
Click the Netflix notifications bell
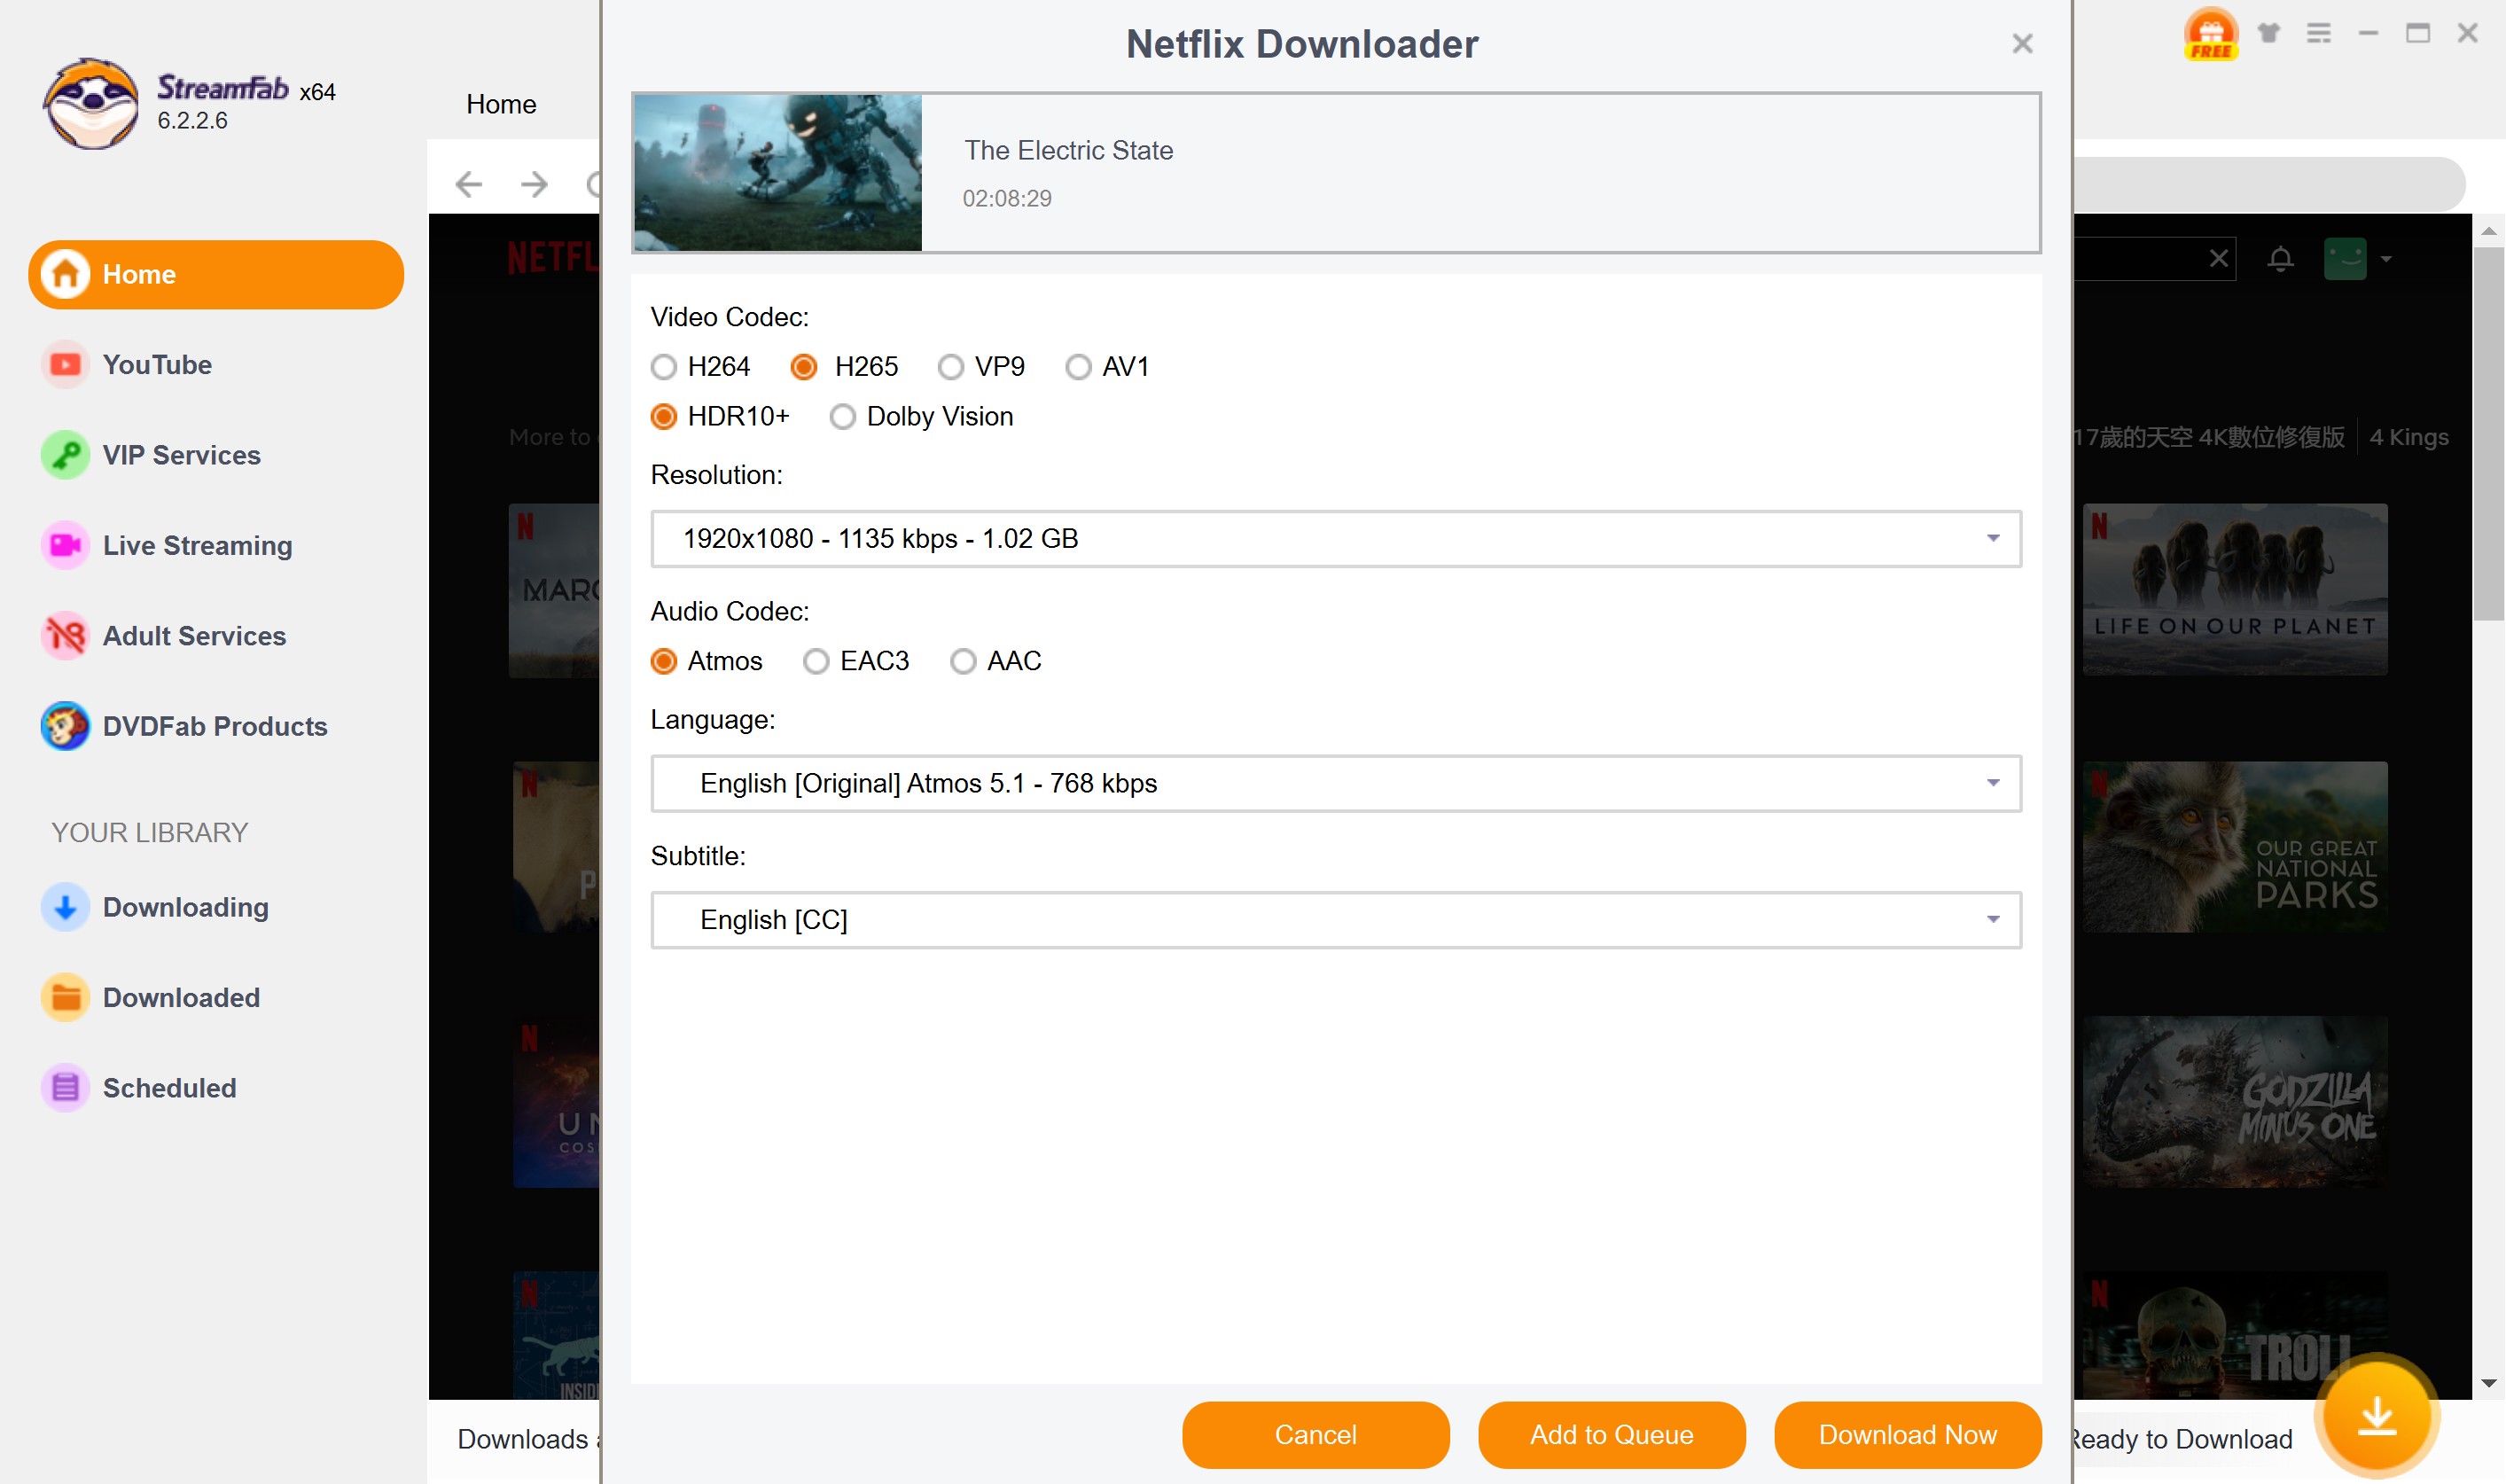click(x=2280, y=259)
